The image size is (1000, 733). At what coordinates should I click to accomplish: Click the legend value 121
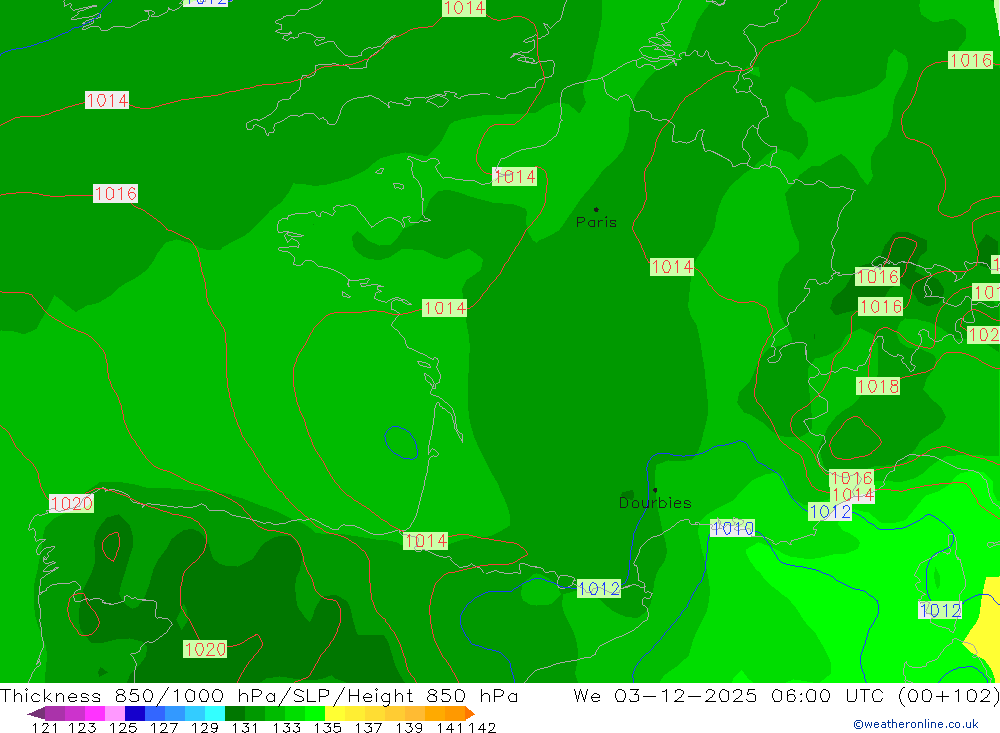(x=45, y=727)
